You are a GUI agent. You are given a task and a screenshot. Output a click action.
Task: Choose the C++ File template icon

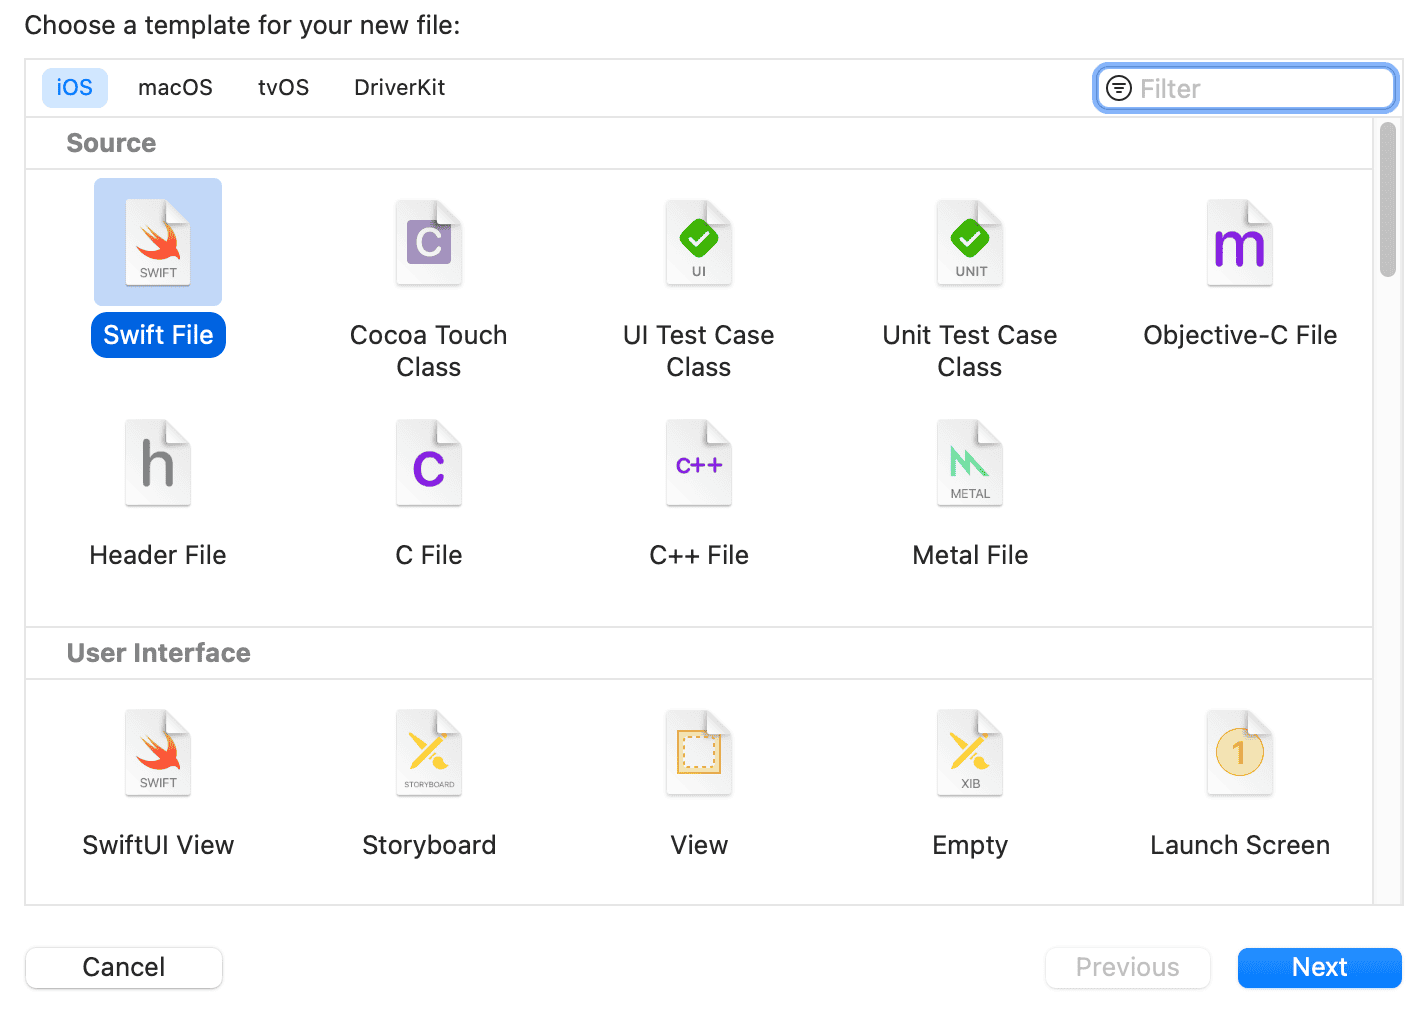click(699, 462)
